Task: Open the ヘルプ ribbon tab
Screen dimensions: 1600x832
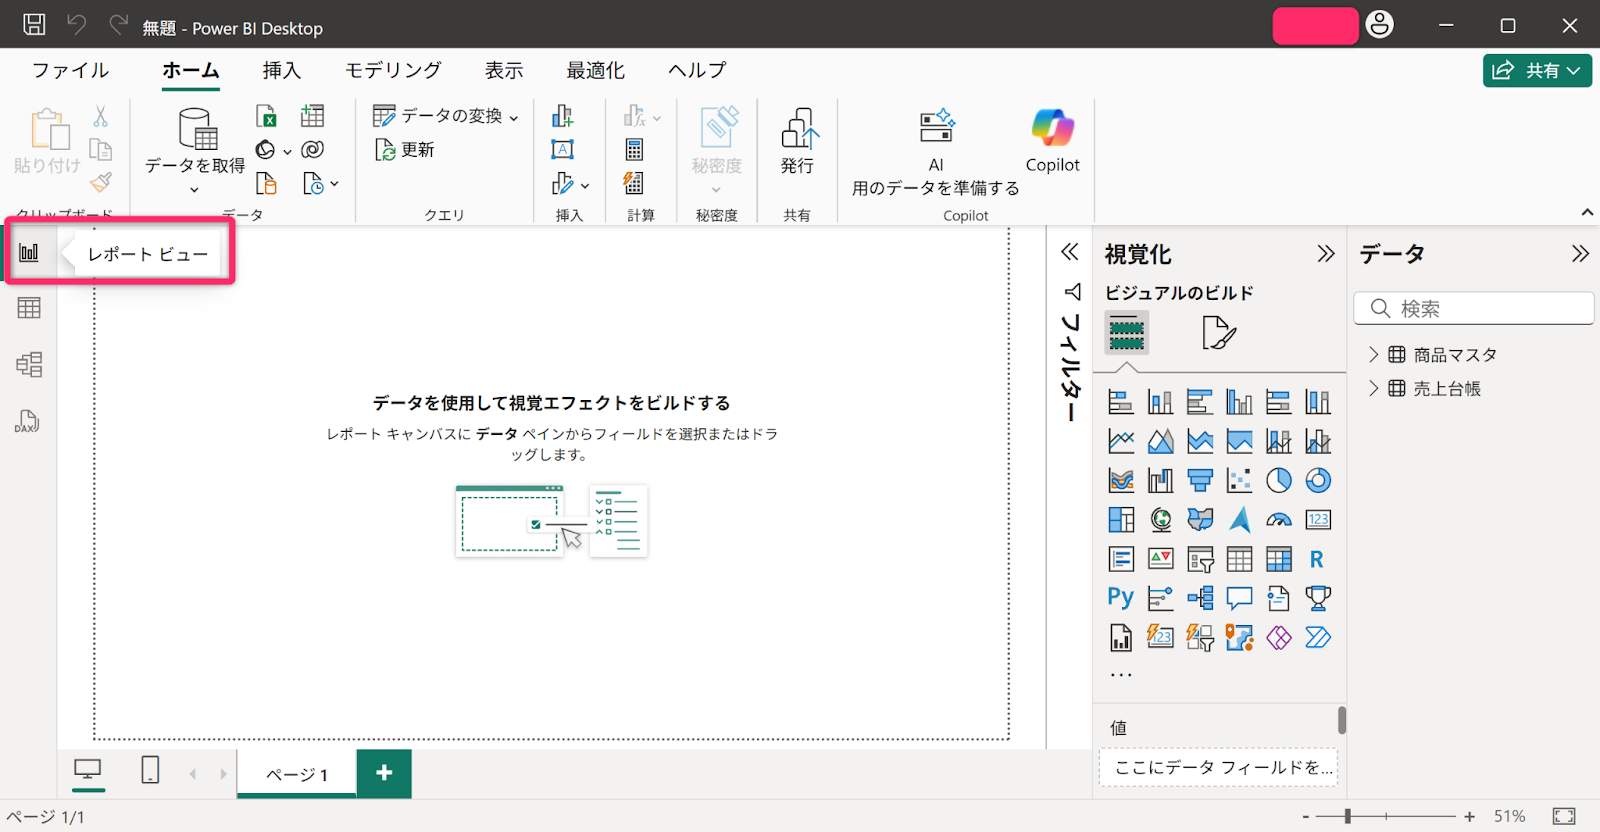Action: 697,70
